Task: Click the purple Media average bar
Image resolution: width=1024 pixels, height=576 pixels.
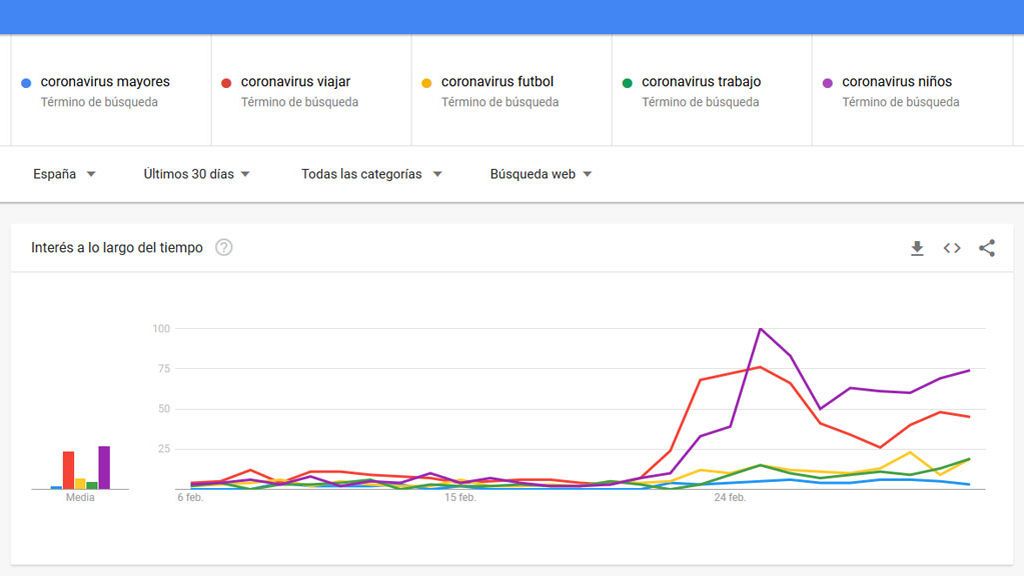Action: [104, 468]
